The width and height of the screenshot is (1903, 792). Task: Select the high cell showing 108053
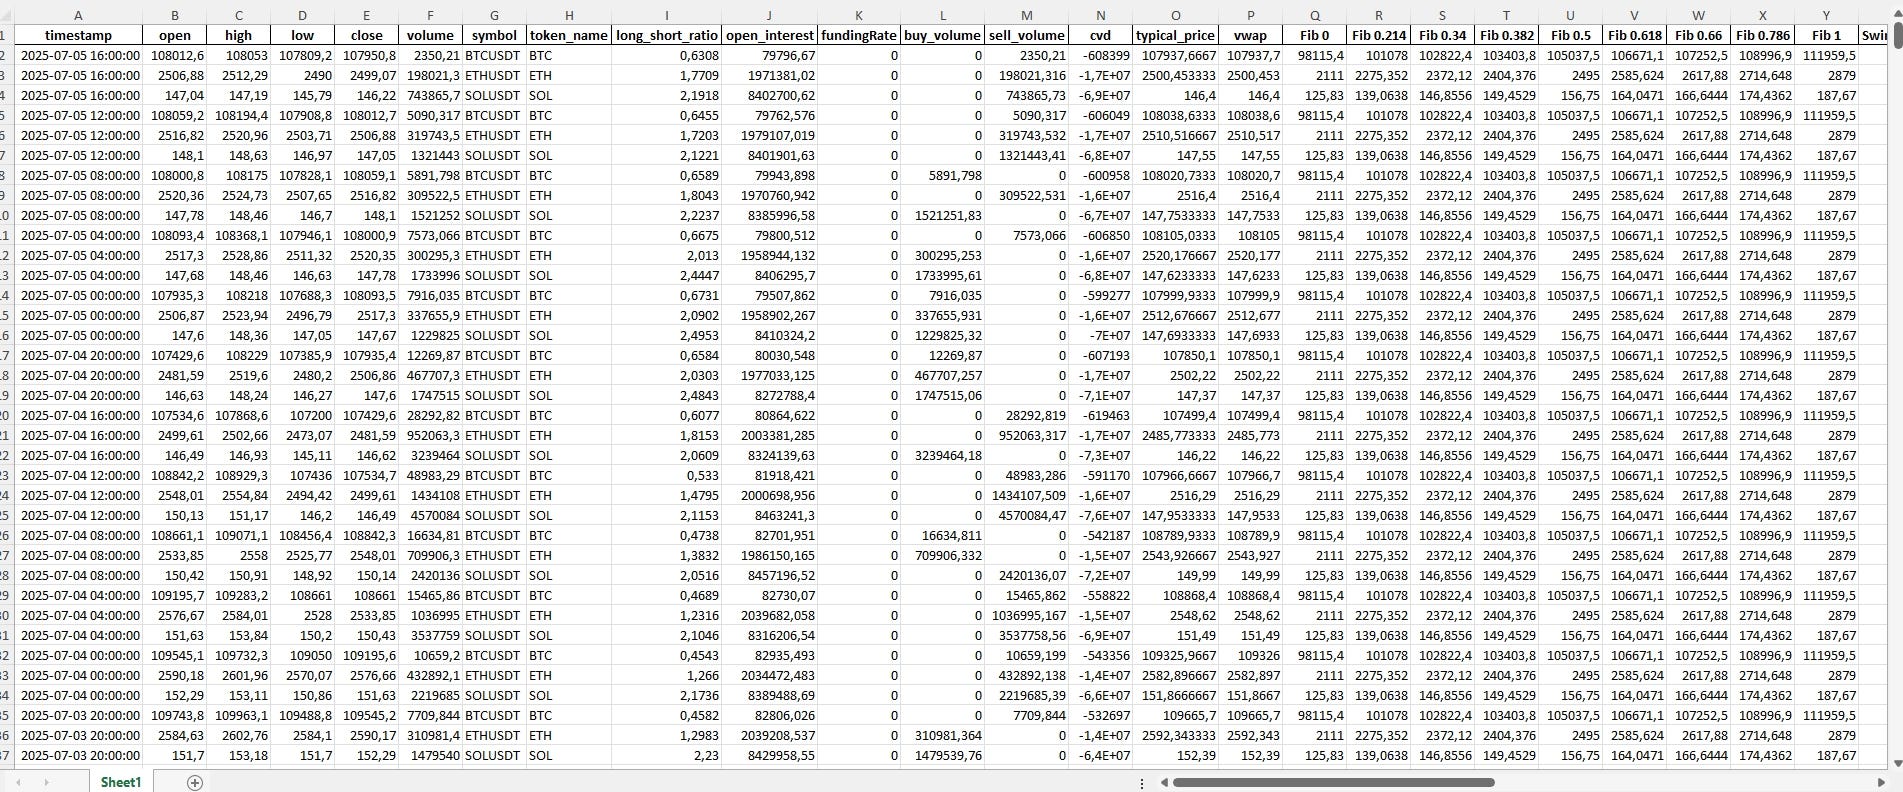(x=239, y=55)
